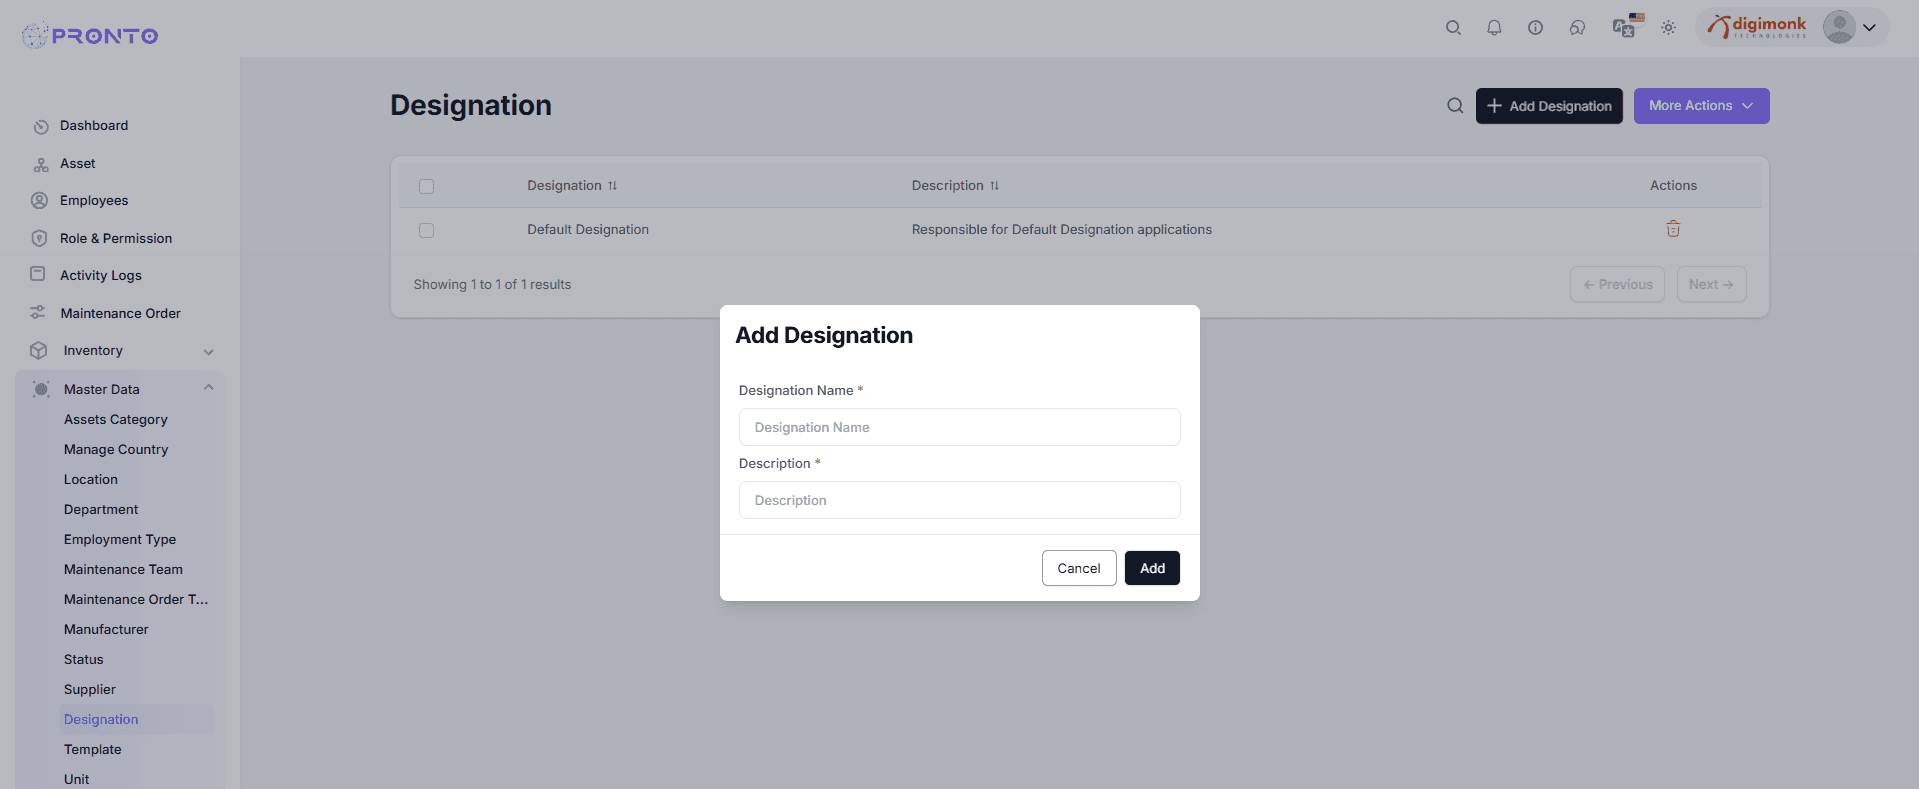The width and height of the screenshot is (1919, 789).
Task: Tick the select-all header checkbox
Action: point(426,186)
